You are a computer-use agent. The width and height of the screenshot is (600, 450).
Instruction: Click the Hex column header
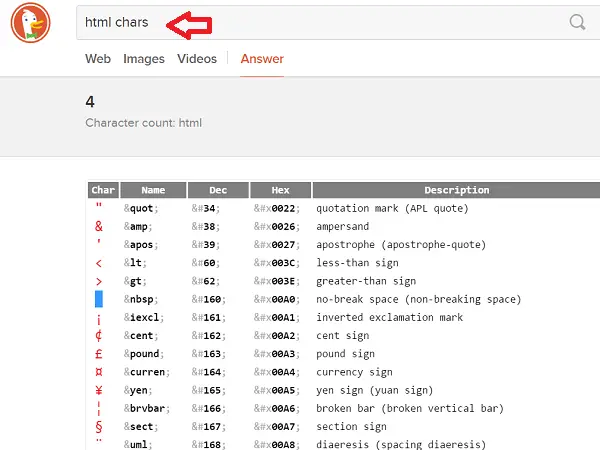tap(280, 190)
